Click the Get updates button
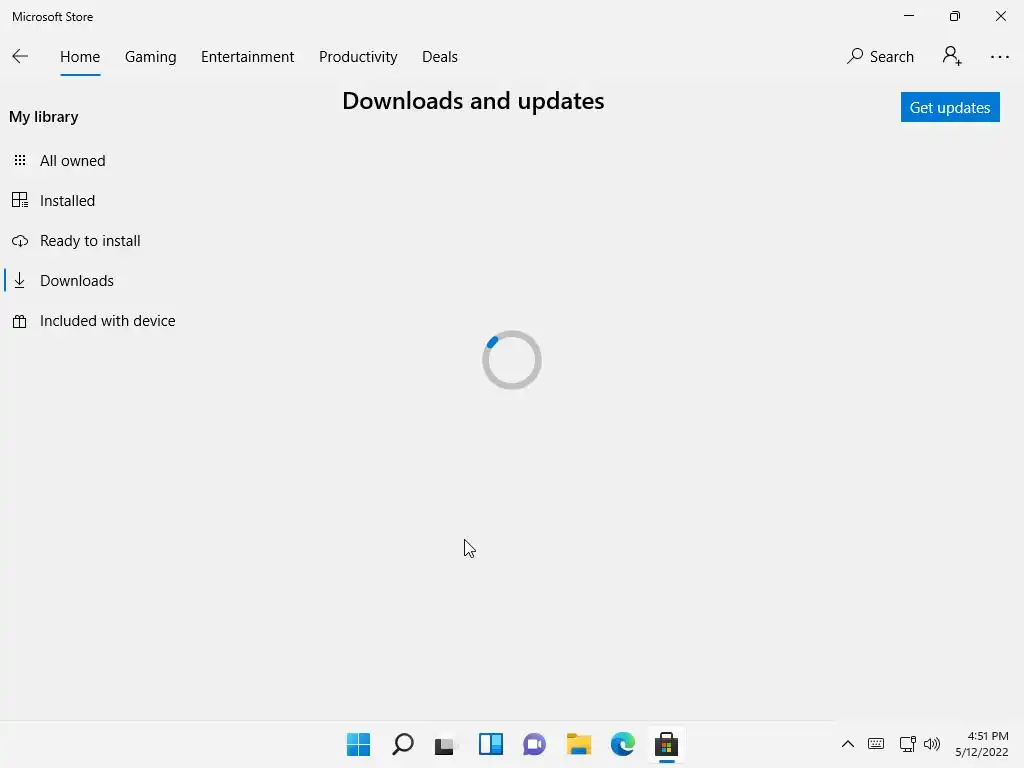1024x768 pixels. click(950, 107)
